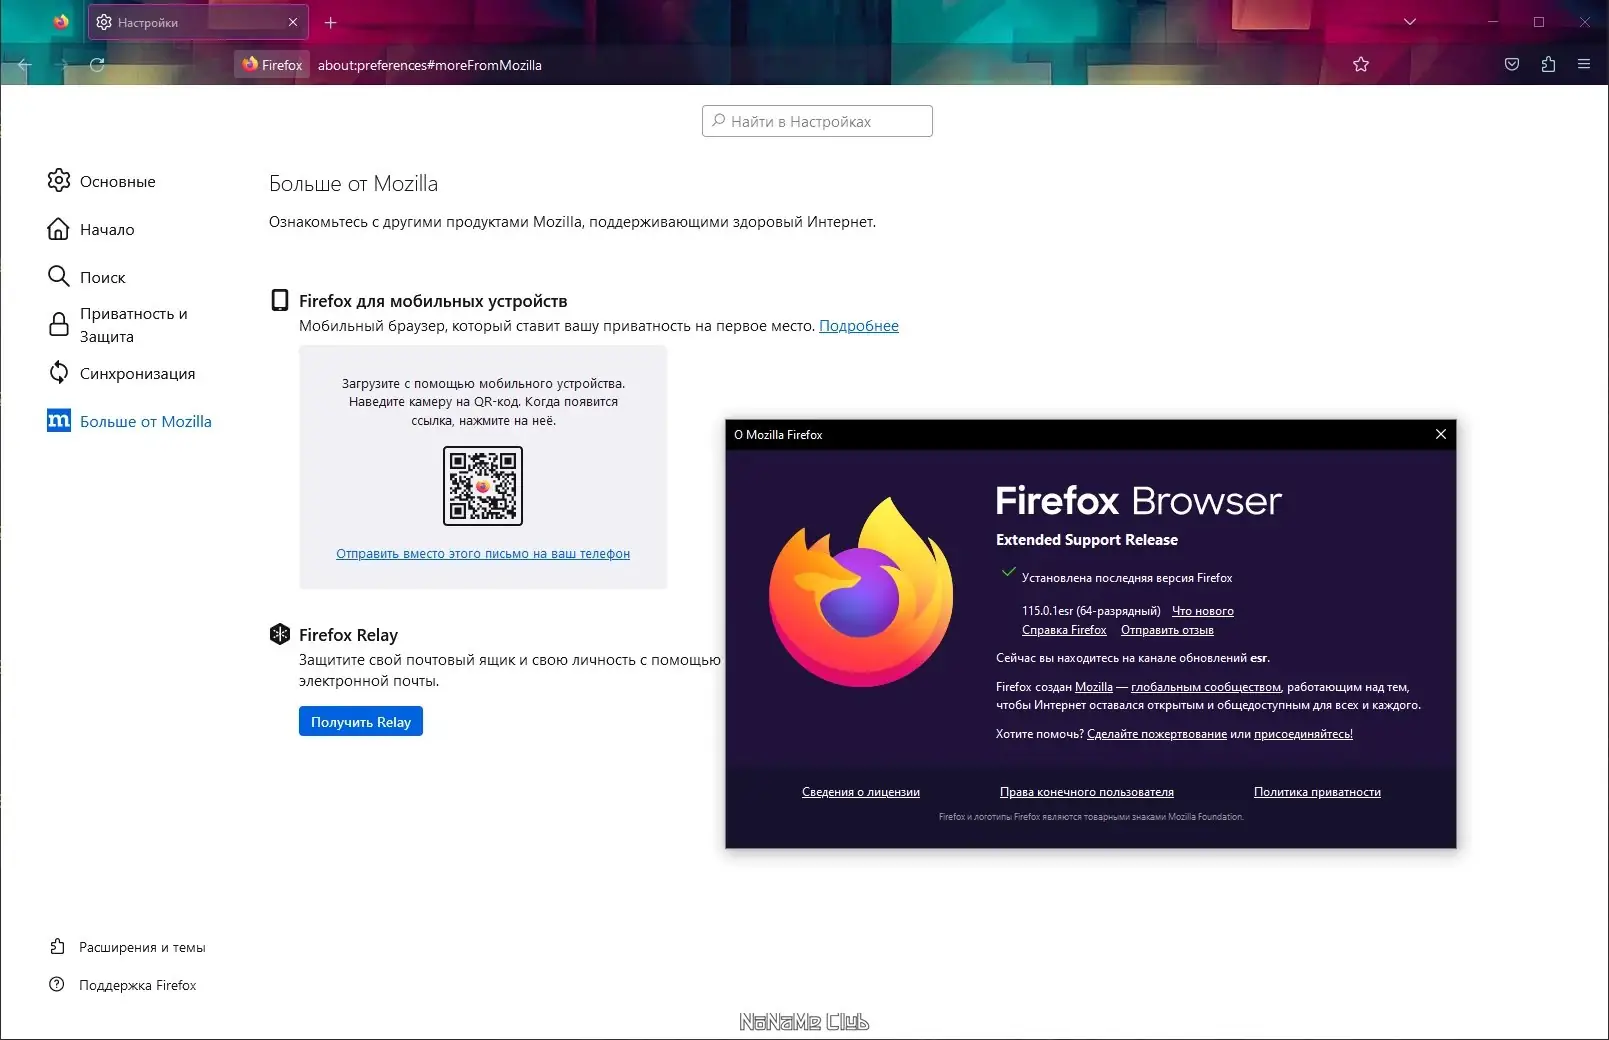Go back with the back arrow

[x=25, y=65]
